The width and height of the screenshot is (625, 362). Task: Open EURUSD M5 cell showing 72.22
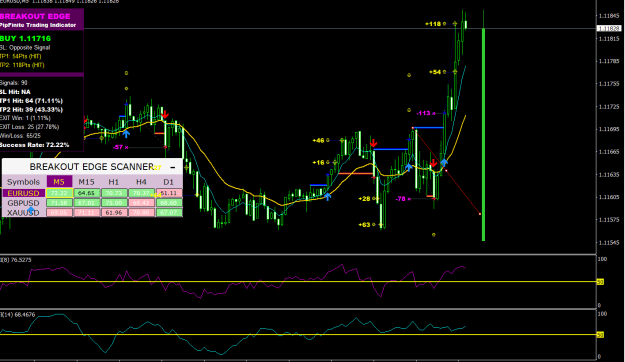pyautogui.click(x=59, y=193)
